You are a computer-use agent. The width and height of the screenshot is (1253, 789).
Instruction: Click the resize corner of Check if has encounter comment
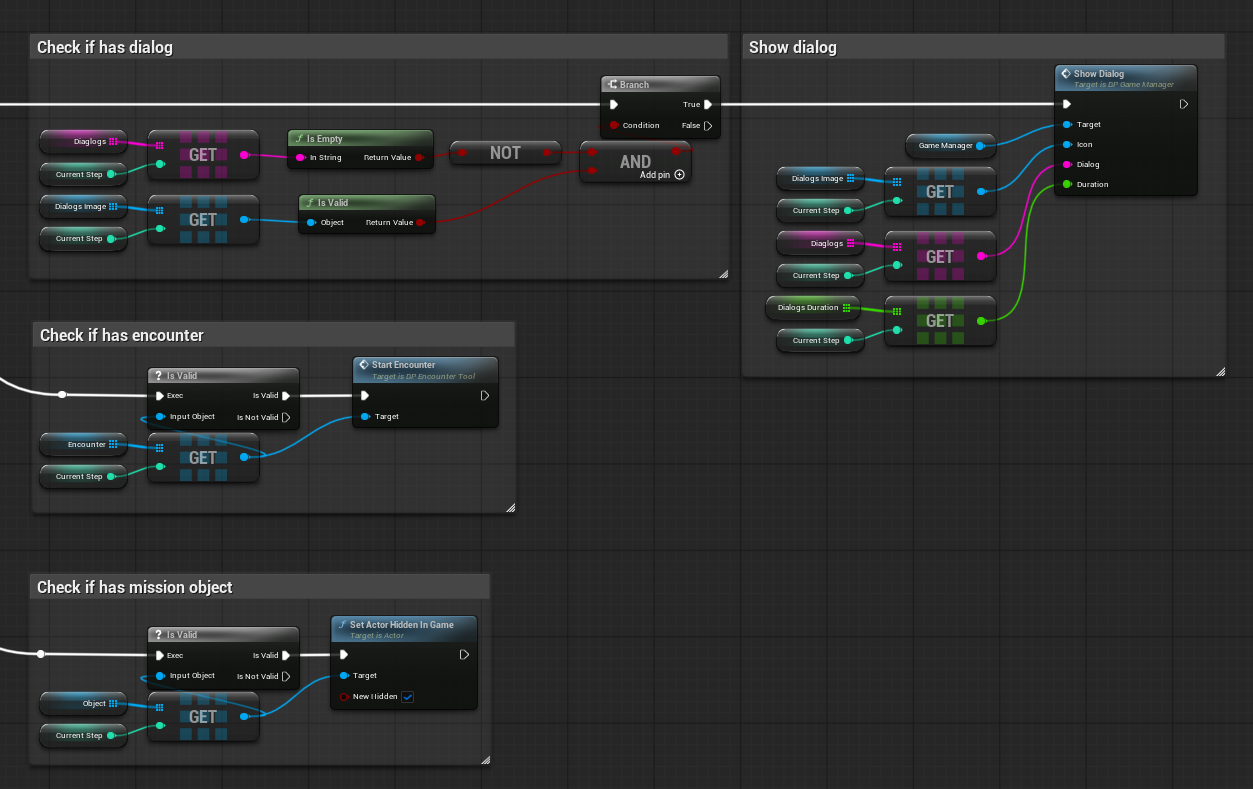click(x=510, y=508)
